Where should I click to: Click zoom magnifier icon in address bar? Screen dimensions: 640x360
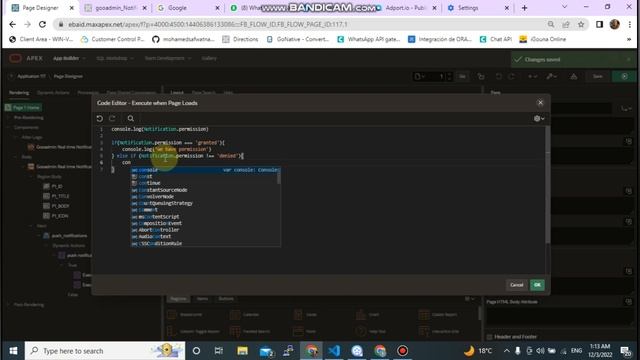(x=551, y=24)
